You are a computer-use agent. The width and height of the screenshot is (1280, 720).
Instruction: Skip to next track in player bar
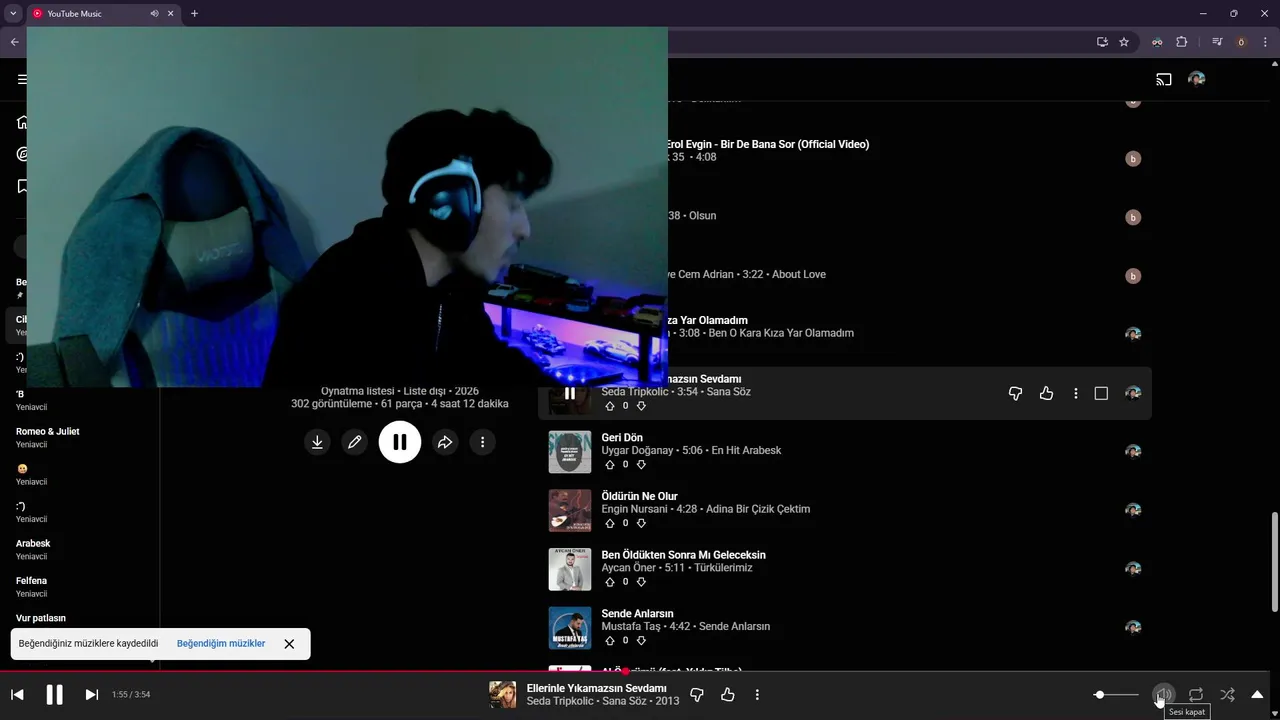pyautogui.click(x=91, y=695)
